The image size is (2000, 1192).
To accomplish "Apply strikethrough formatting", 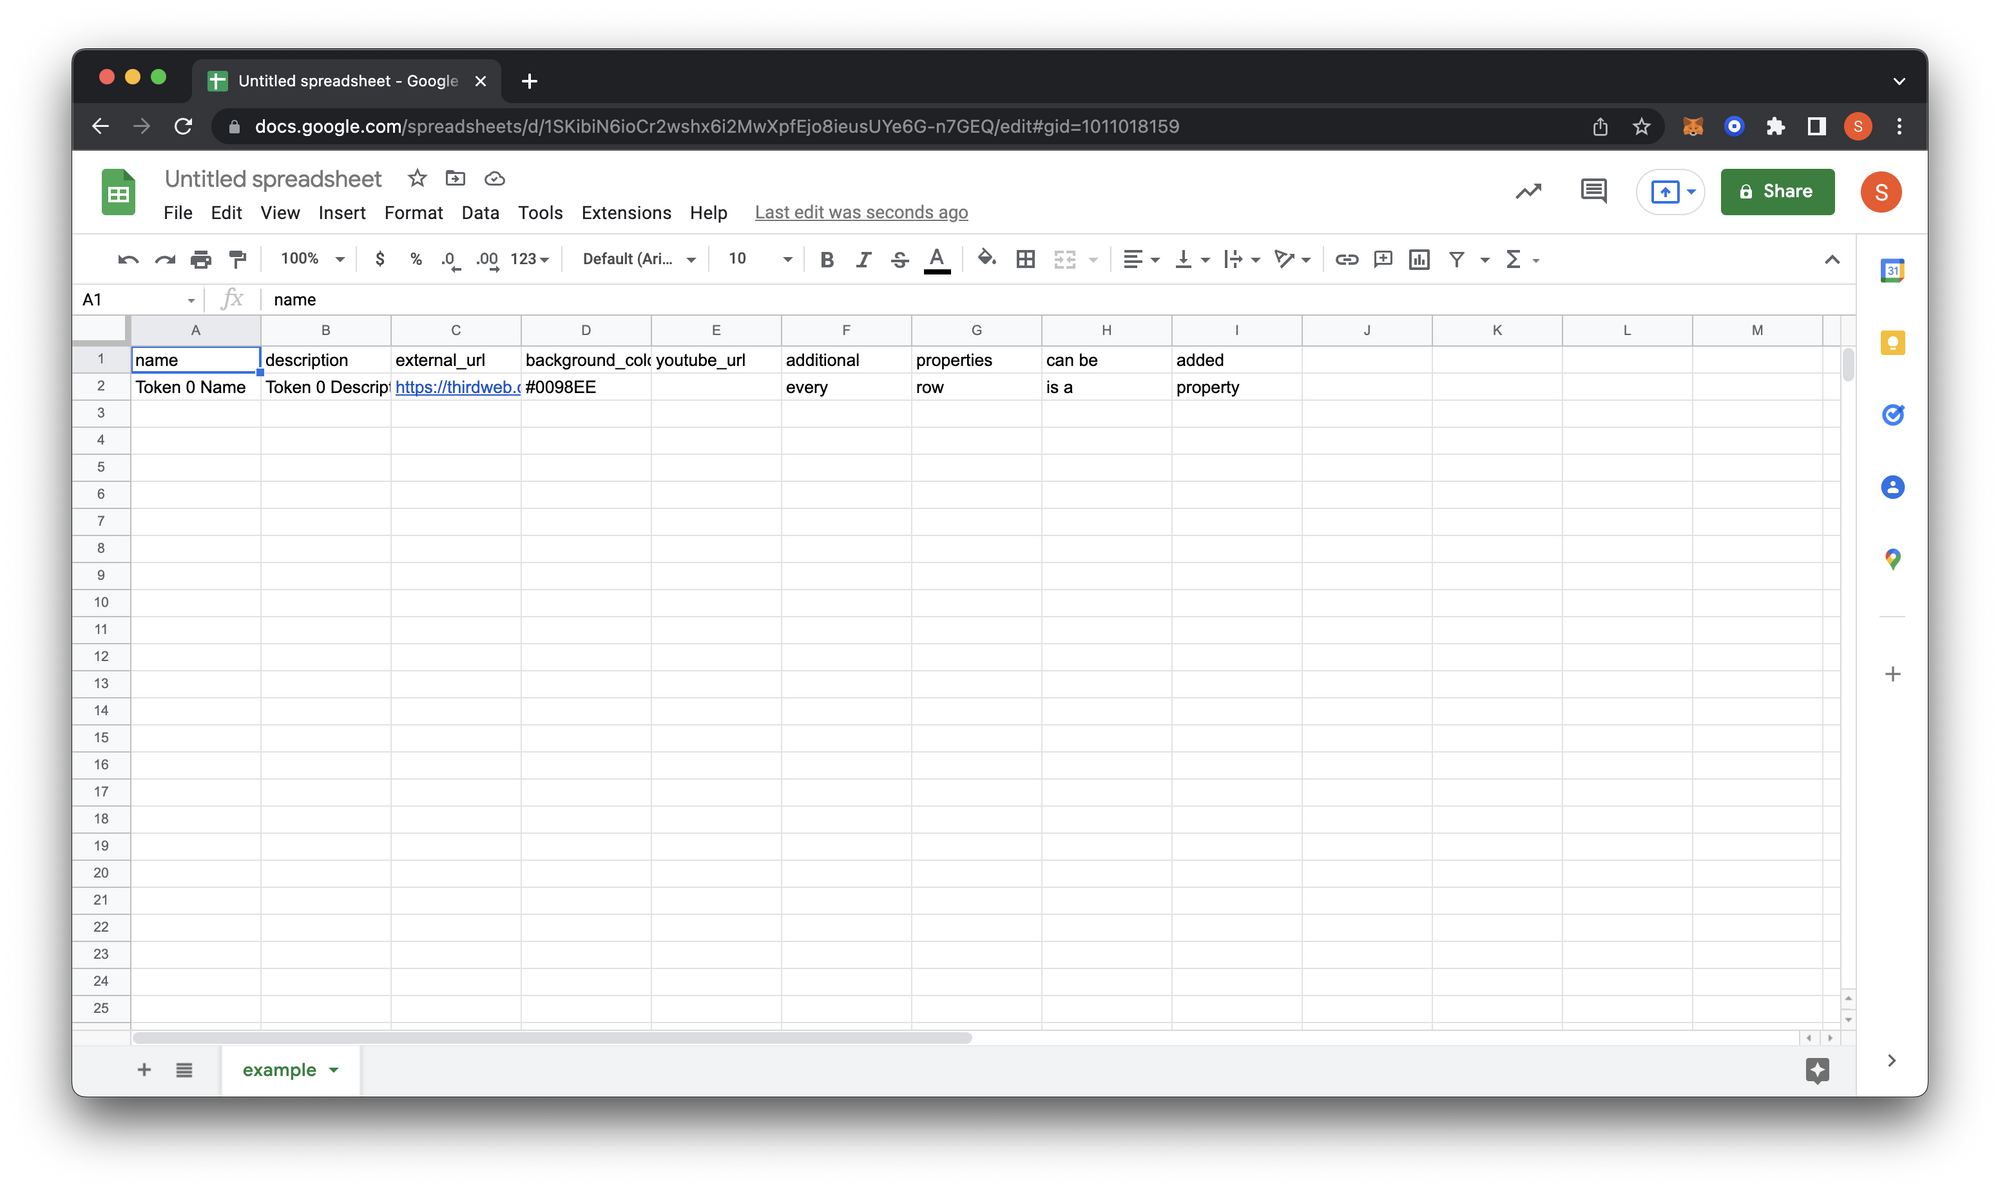I will 899,259.
